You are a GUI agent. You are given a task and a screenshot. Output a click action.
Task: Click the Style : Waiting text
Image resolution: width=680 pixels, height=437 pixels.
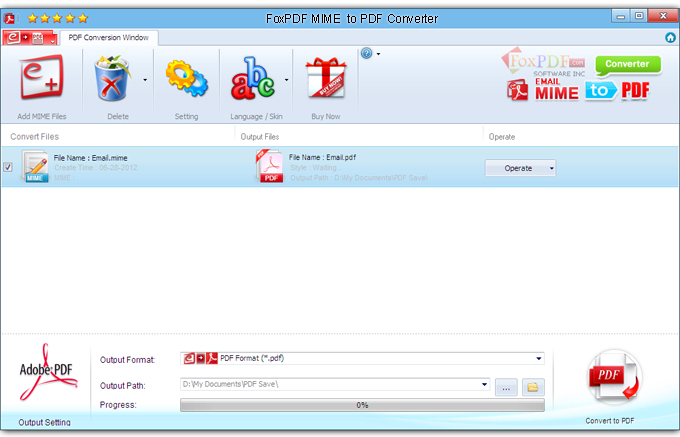[x=314, y=167]
